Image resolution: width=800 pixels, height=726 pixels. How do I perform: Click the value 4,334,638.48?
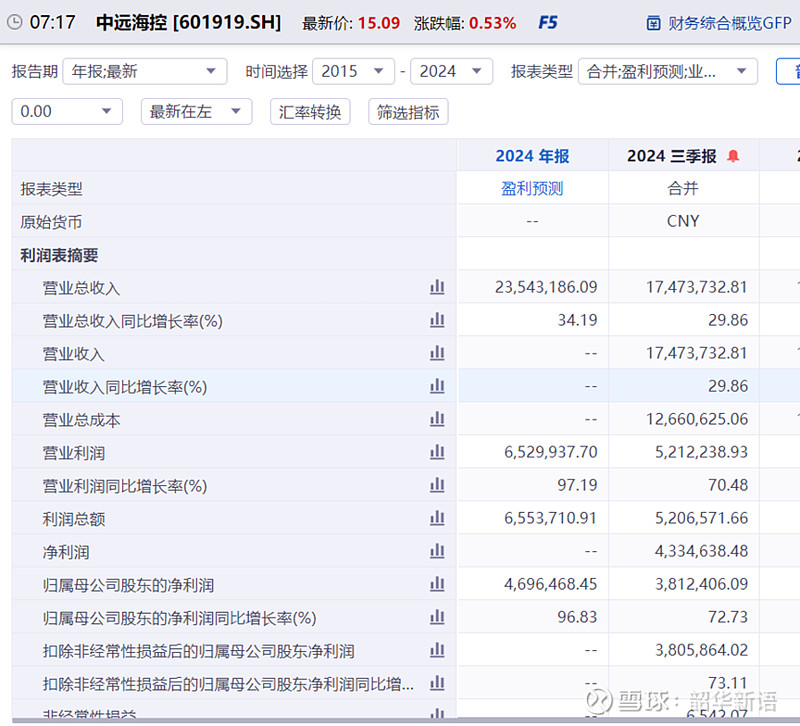701,551
